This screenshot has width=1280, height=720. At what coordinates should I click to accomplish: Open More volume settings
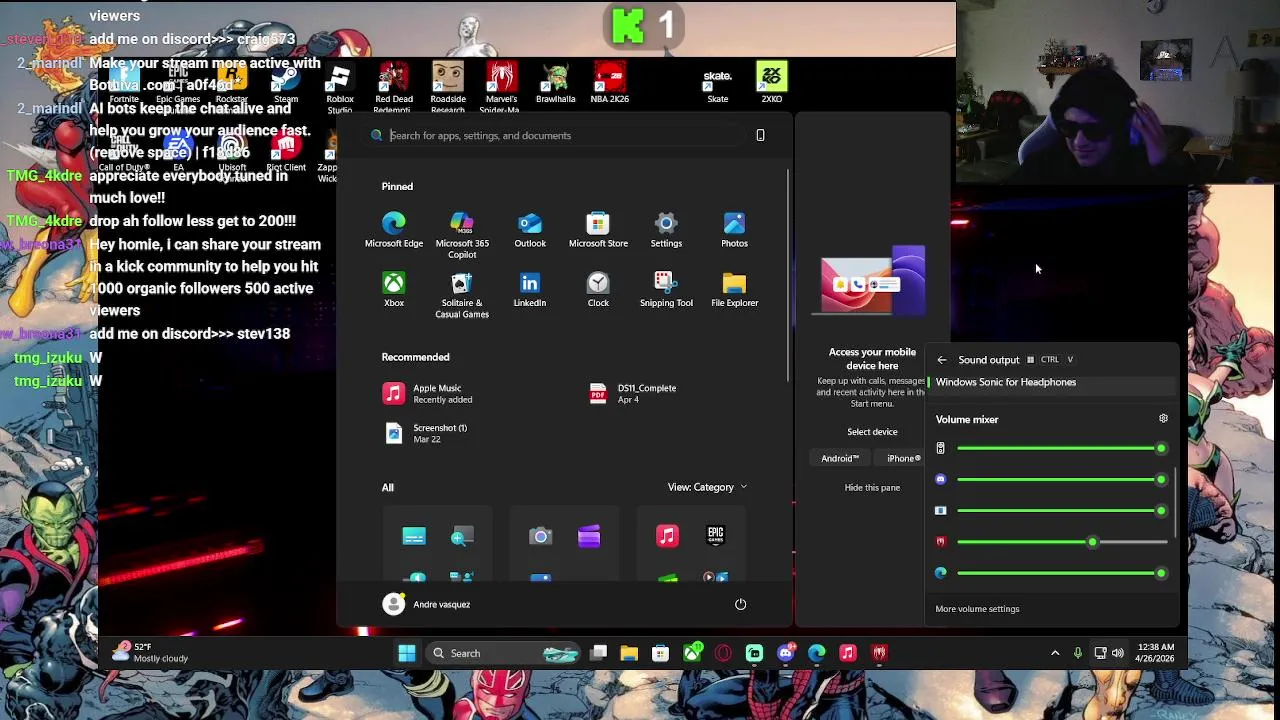click(977, 609)
